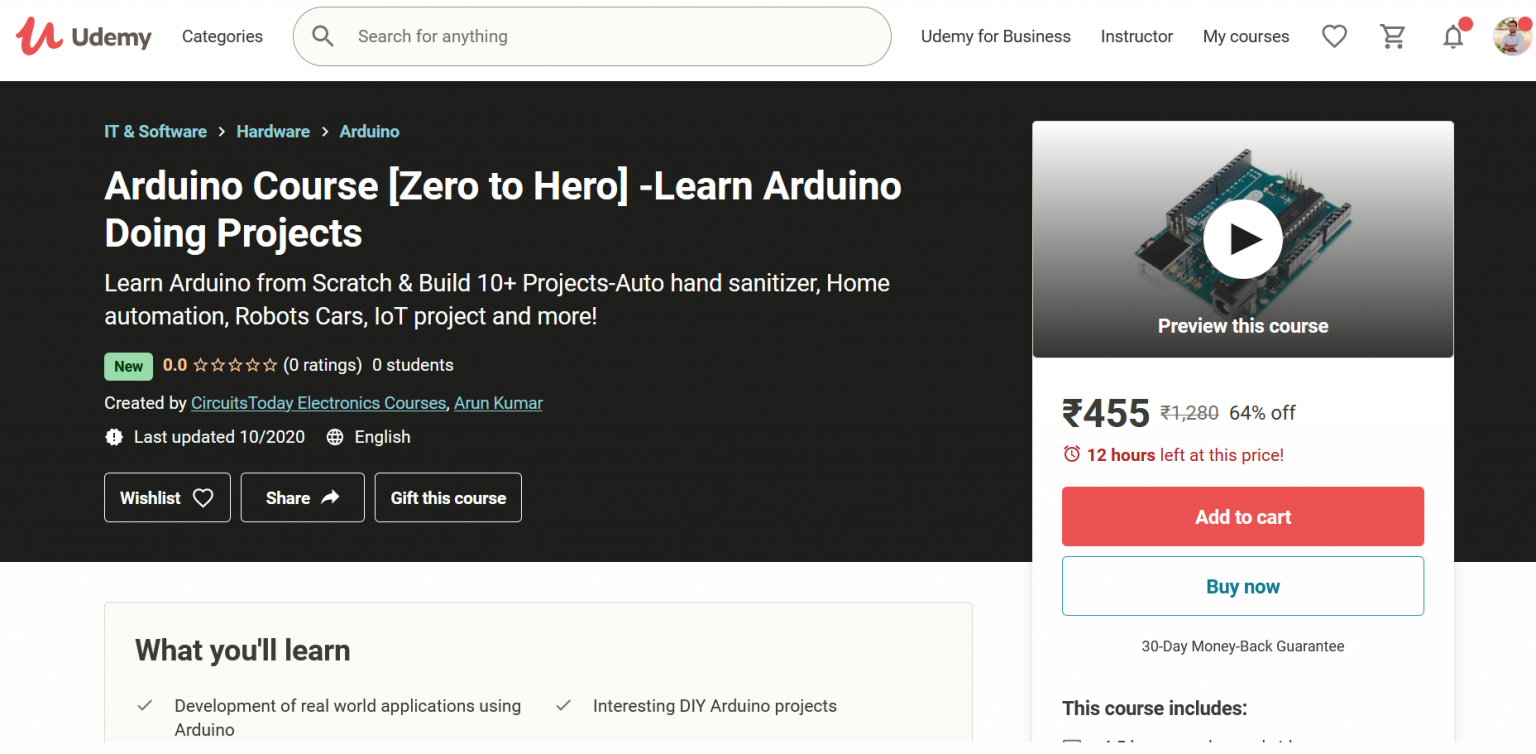Open My courses menu

pos(1246,36)
